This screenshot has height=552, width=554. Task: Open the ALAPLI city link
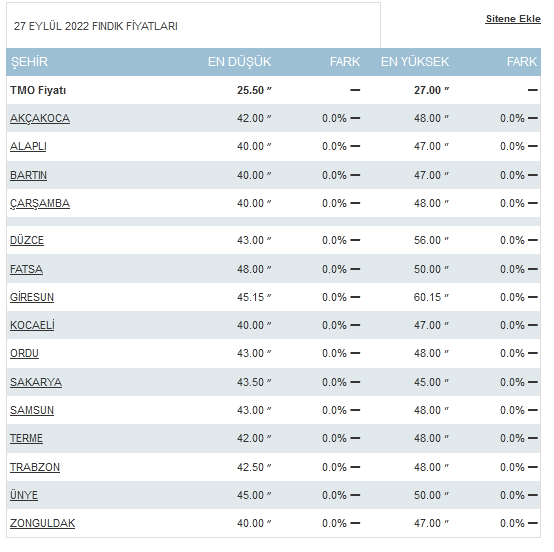(x=28, y=146)
